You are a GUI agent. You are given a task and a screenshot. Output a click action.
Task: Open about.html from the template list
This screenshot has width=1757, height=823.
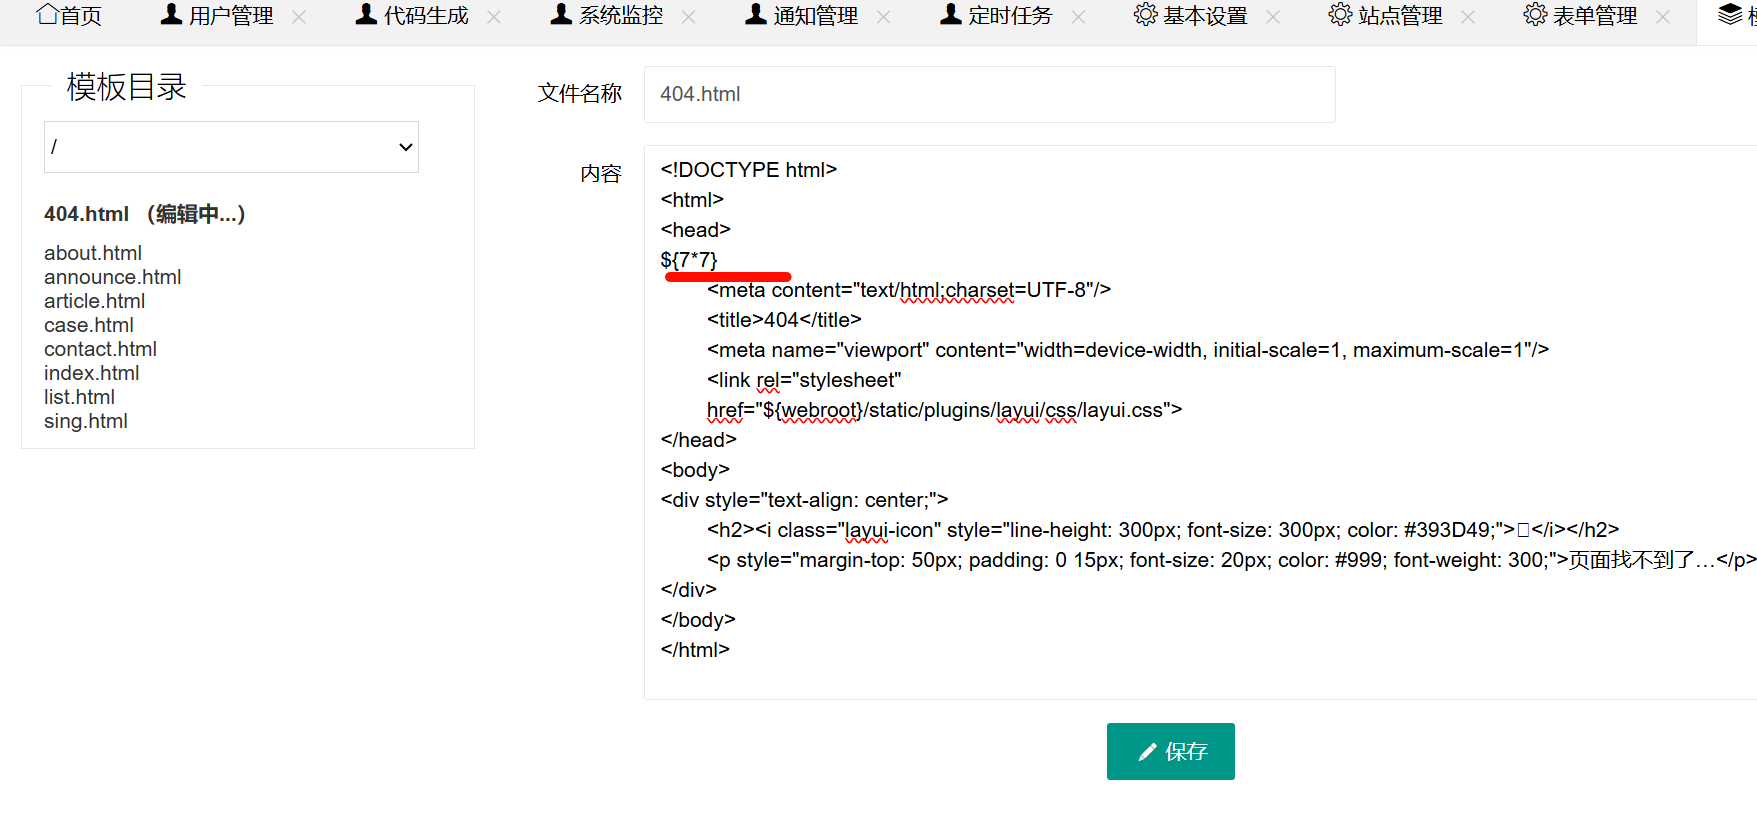click(x=93, y=253)
